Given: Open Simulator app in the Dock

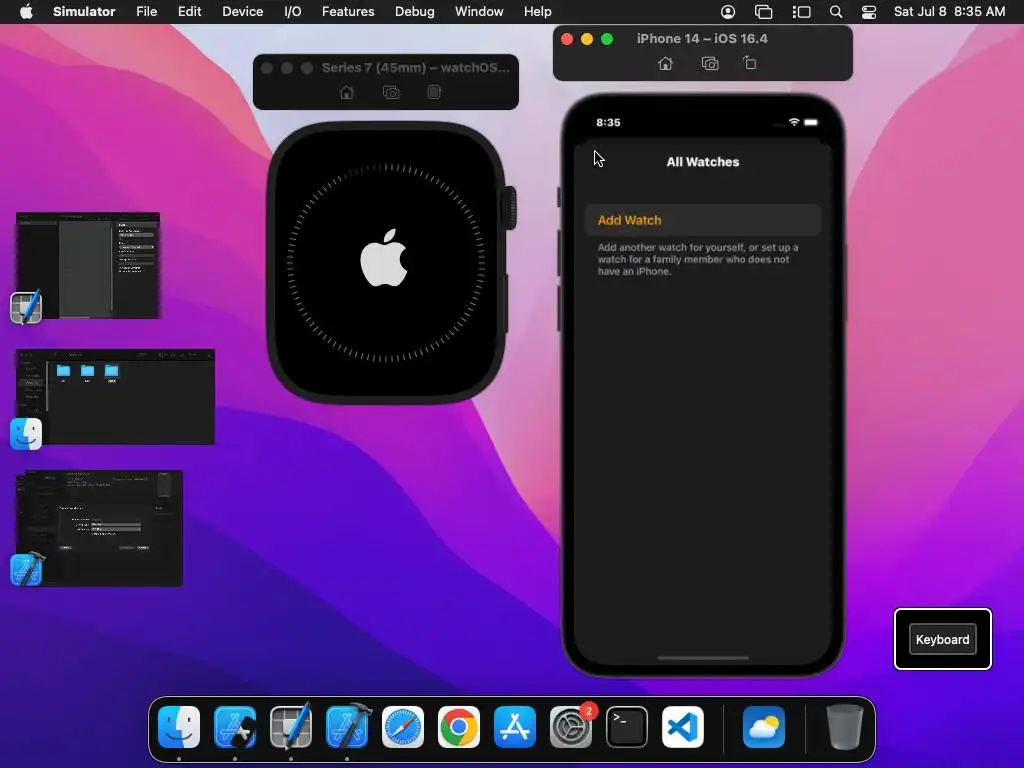Looking at the screenshot, I should coord(235,726).
